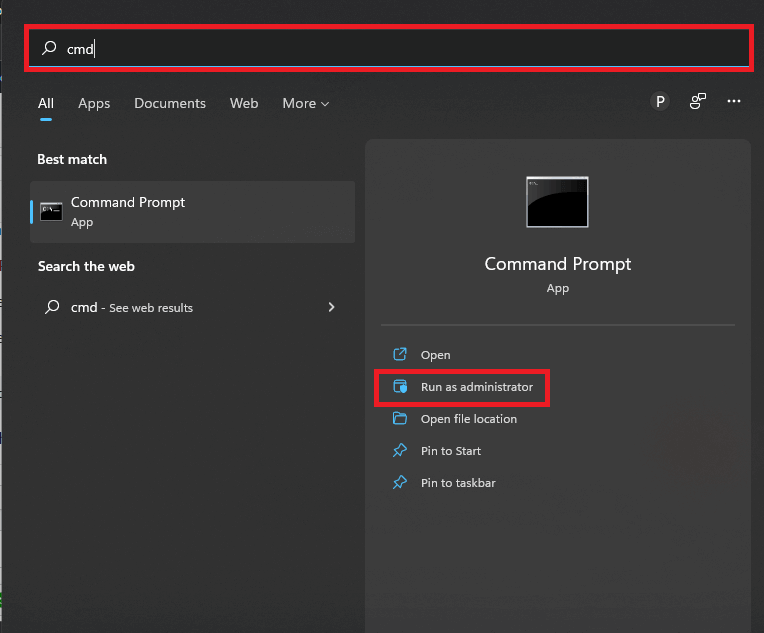
Task: Expand the More filter dropdown
Action: pos(305,103)
